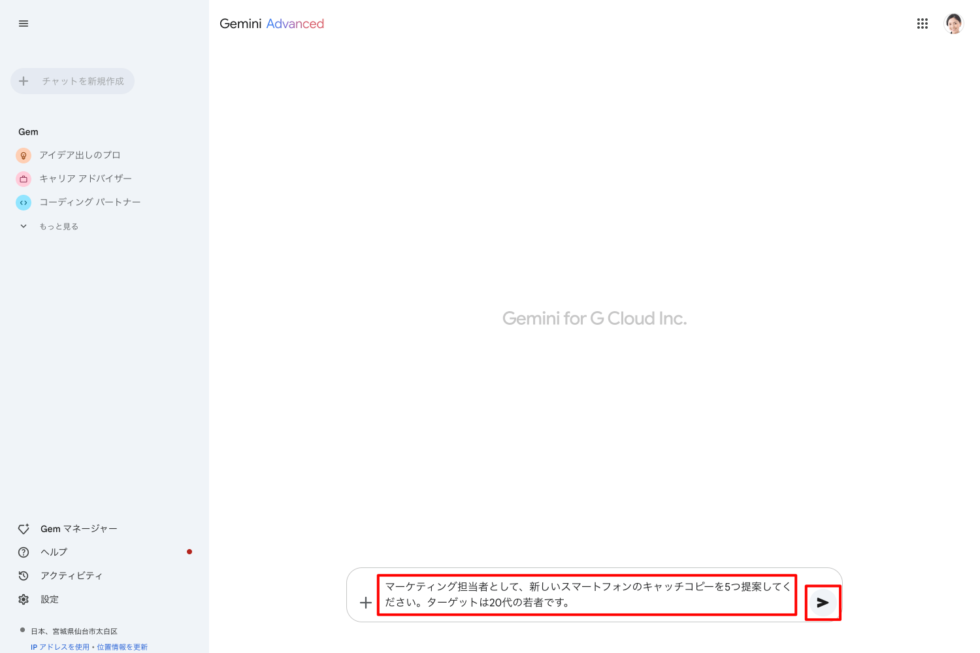Click the Google apps grid icon
The image size is (980, 653).
(x=922, y=24)
